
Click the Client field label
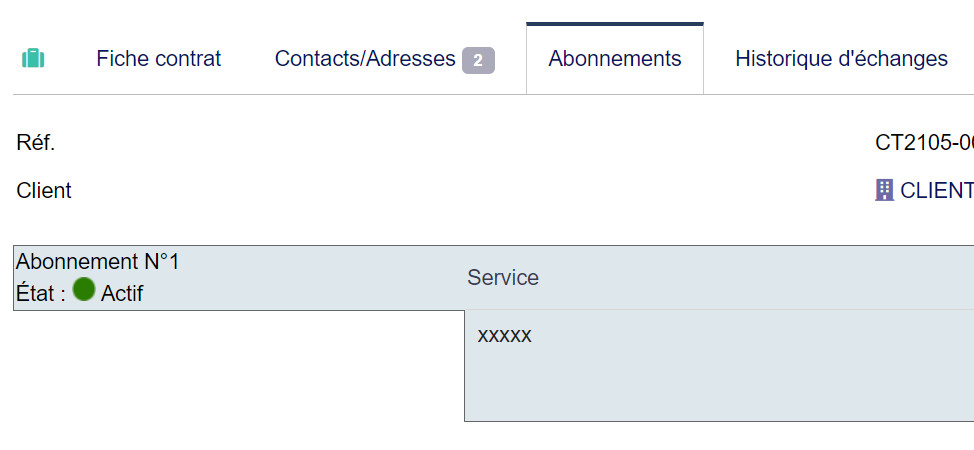coord(44,190)
